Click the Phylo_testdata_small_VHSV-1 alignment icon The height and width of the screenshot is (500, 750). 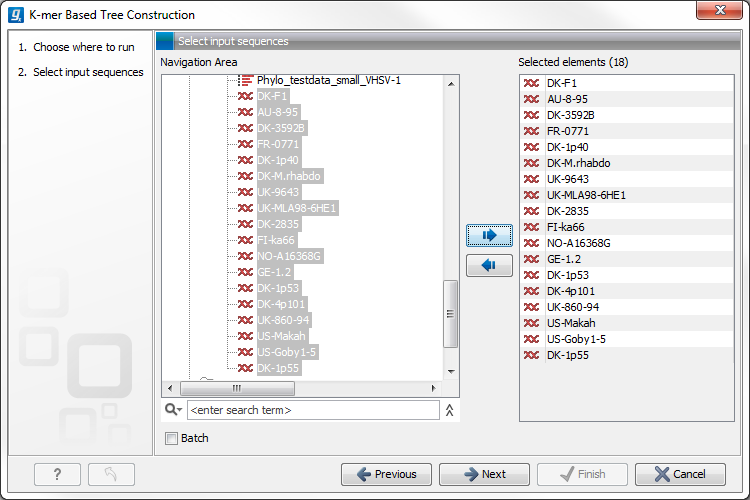(245, 80)
